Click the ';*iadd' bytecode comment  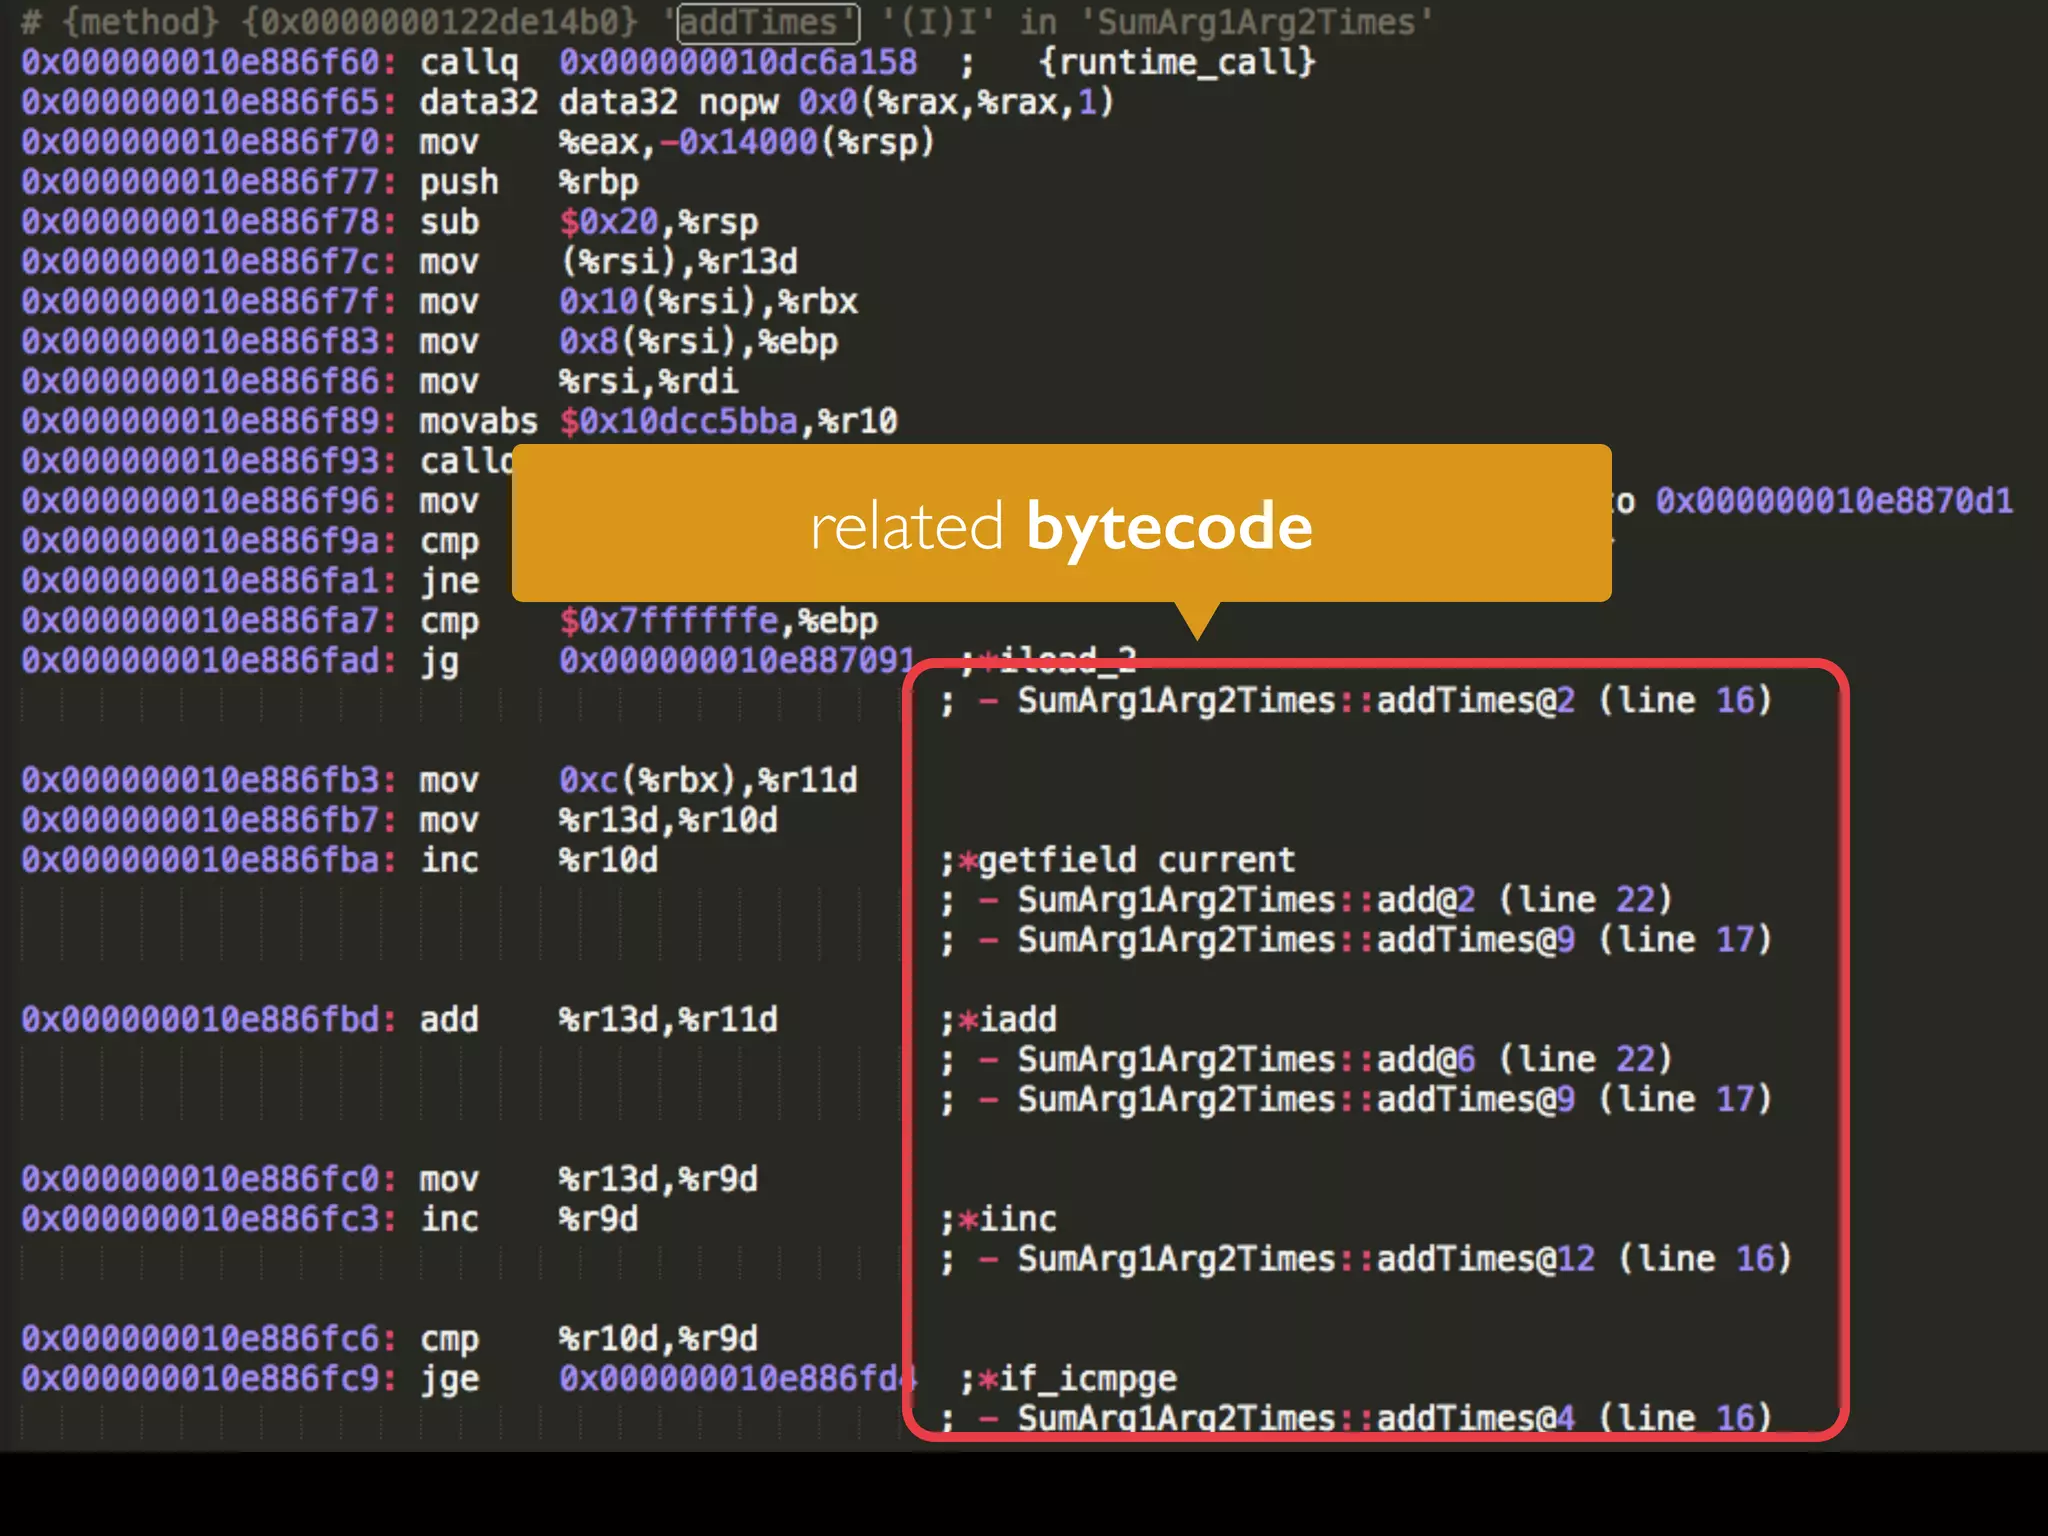pos(998,1020)
